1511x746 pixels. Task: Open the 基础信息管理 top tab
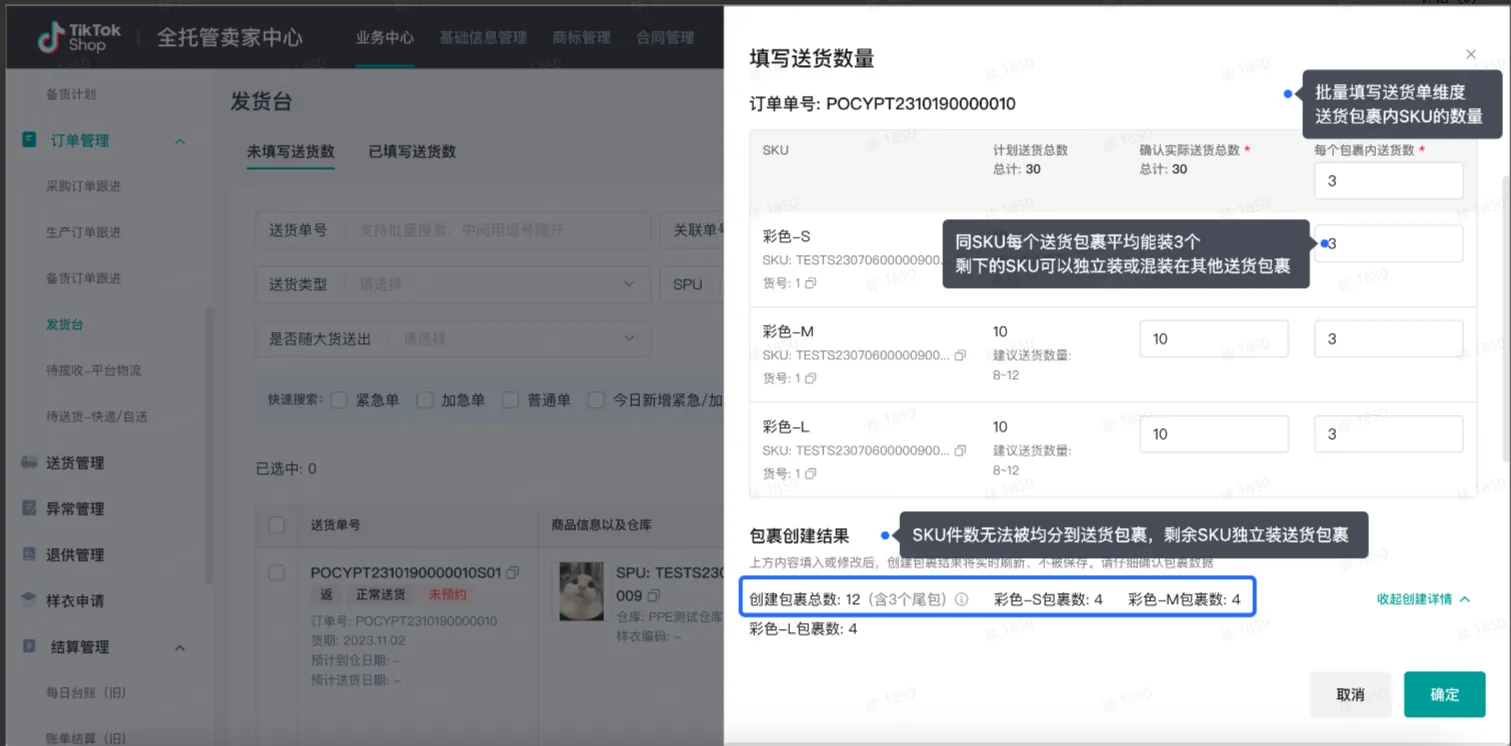tap(483, 38)
